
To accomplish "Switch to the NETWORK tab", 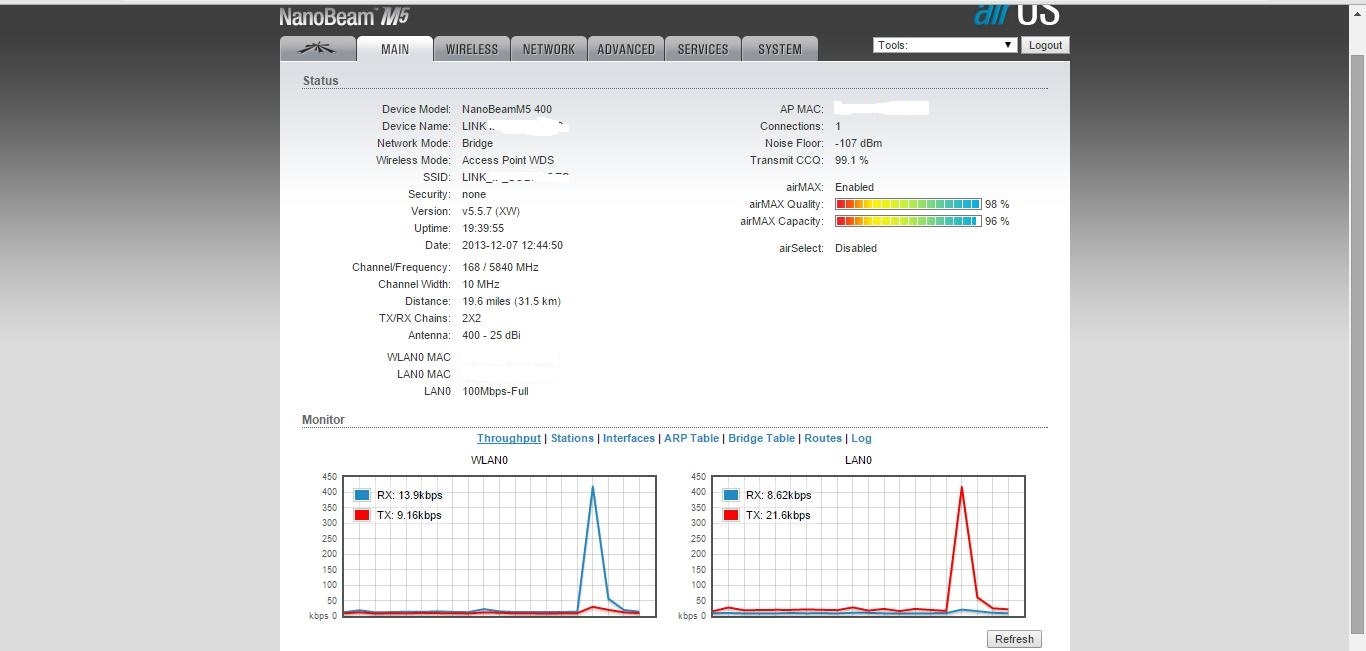I will point(548,49).
